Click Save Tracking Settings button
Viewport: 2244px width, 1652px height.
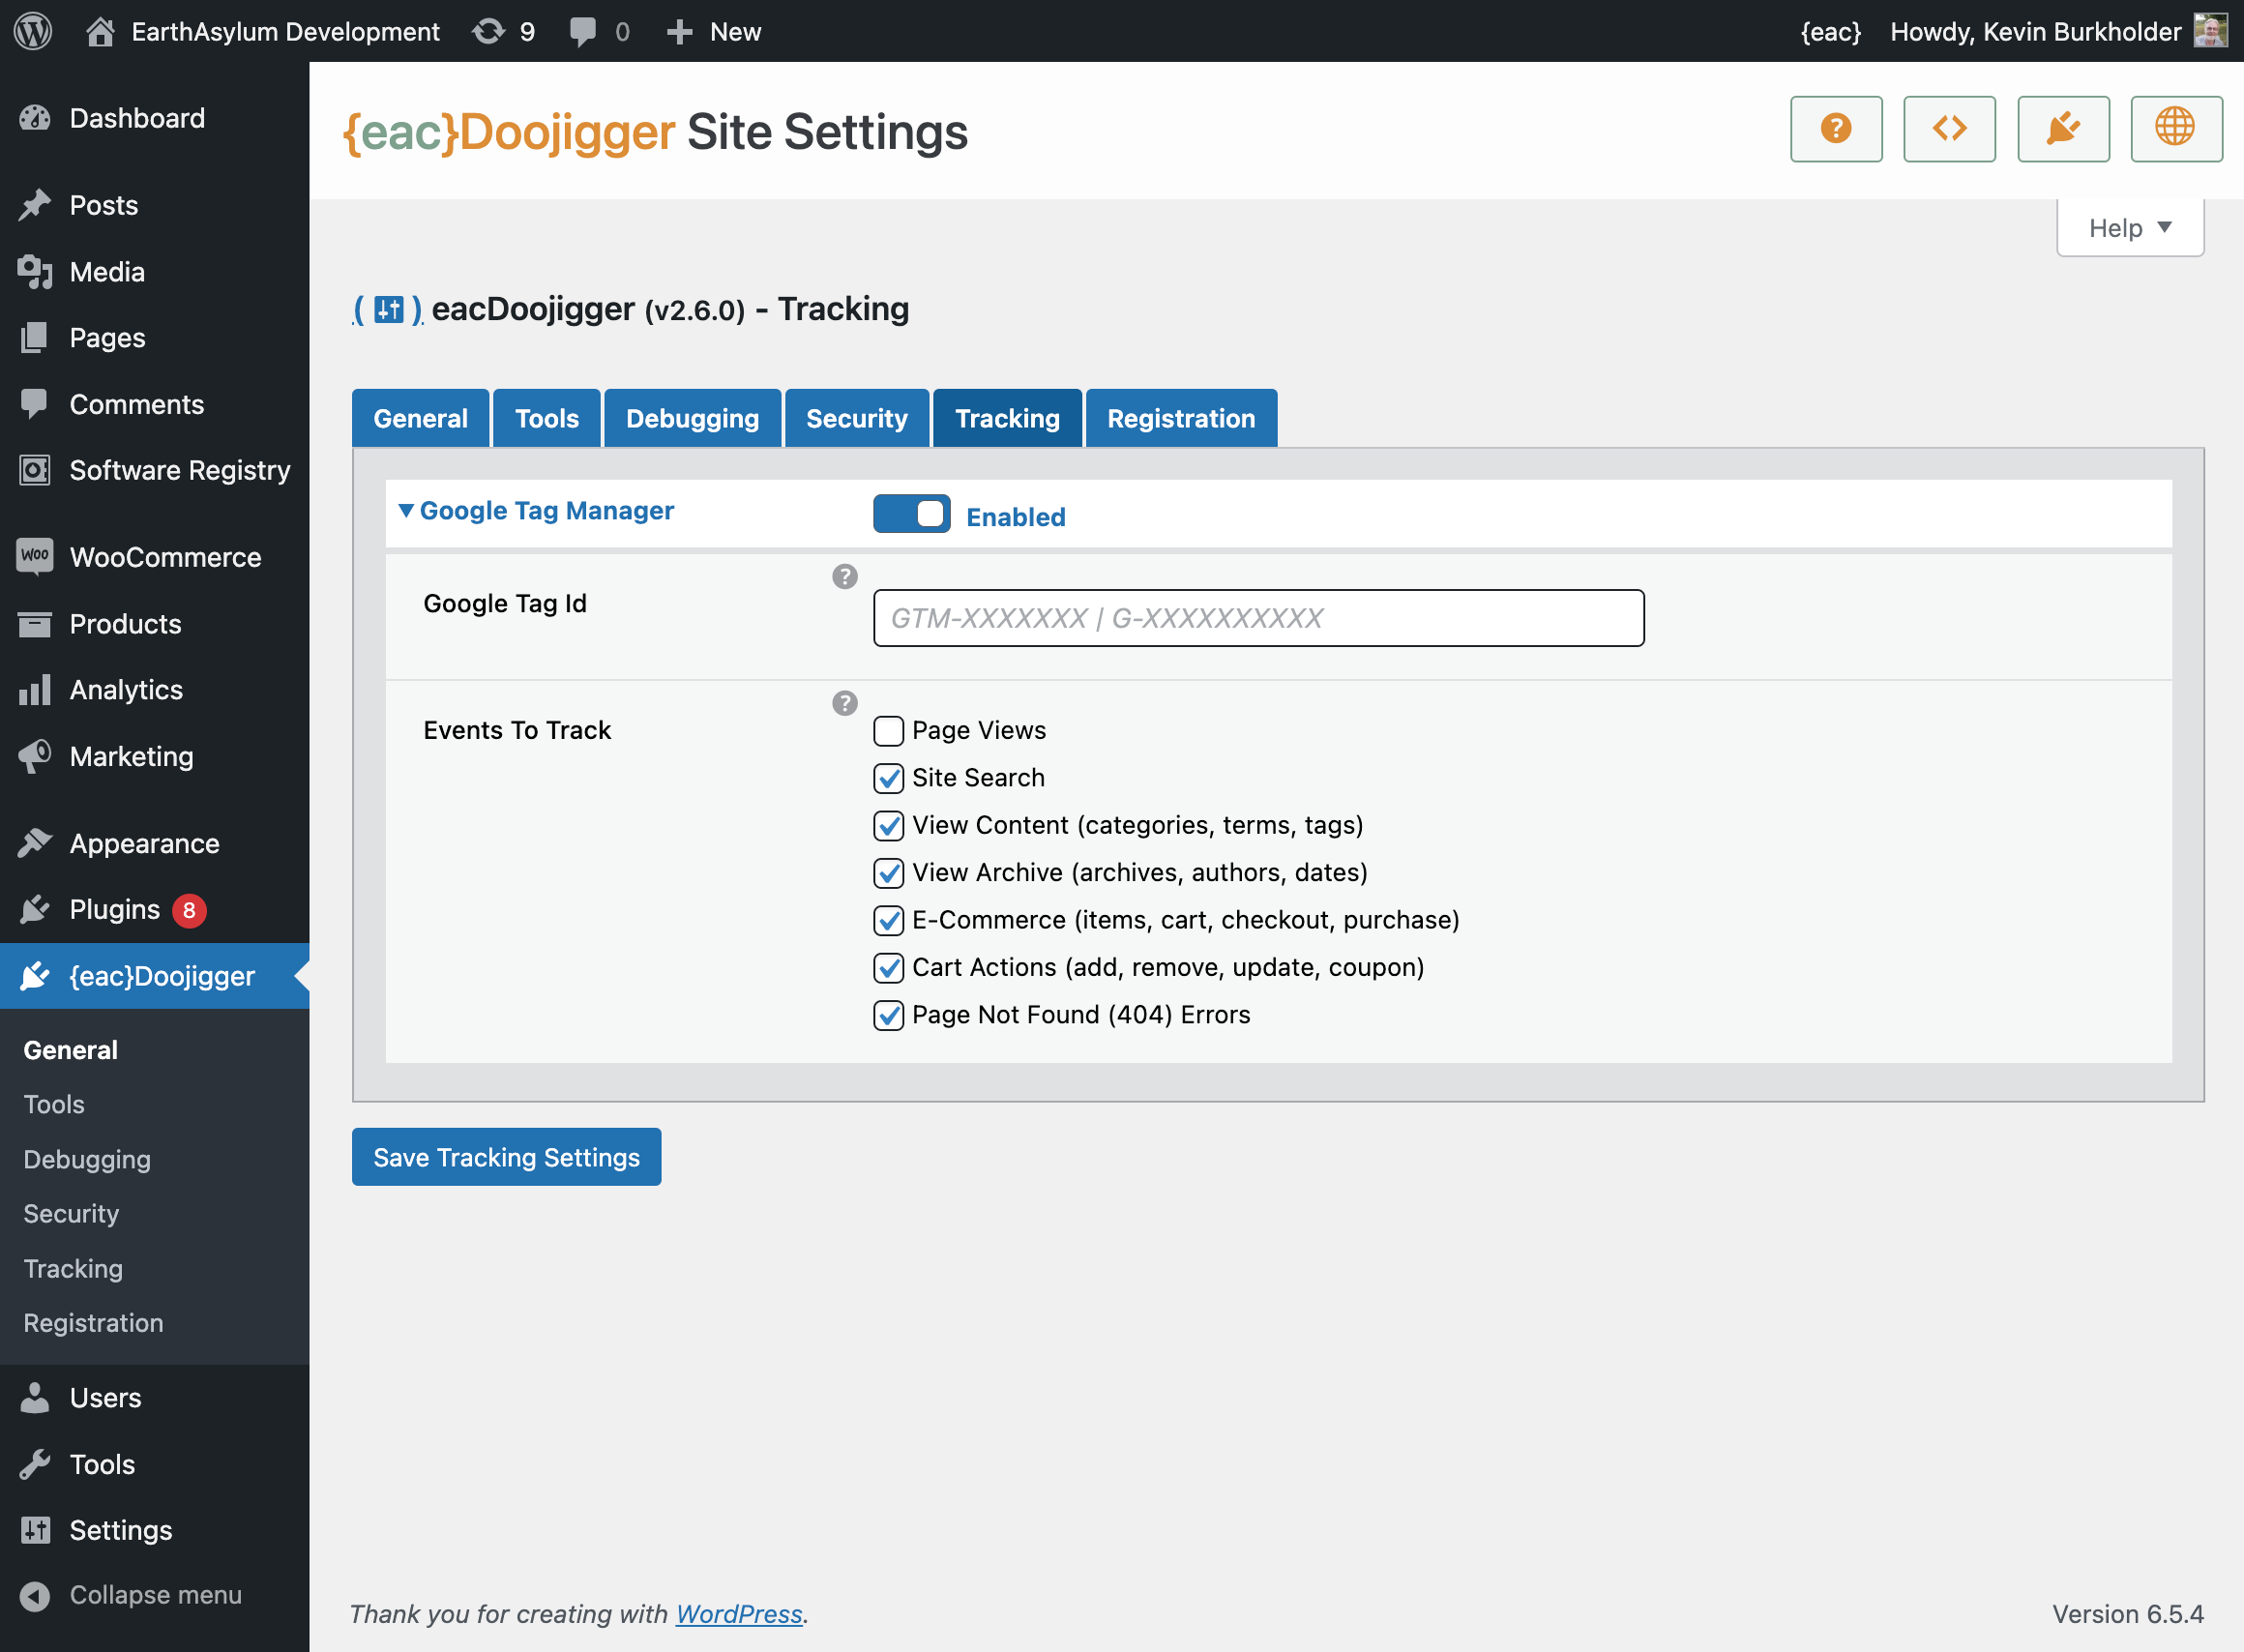pyautogui.click(x=505, y=1156)
